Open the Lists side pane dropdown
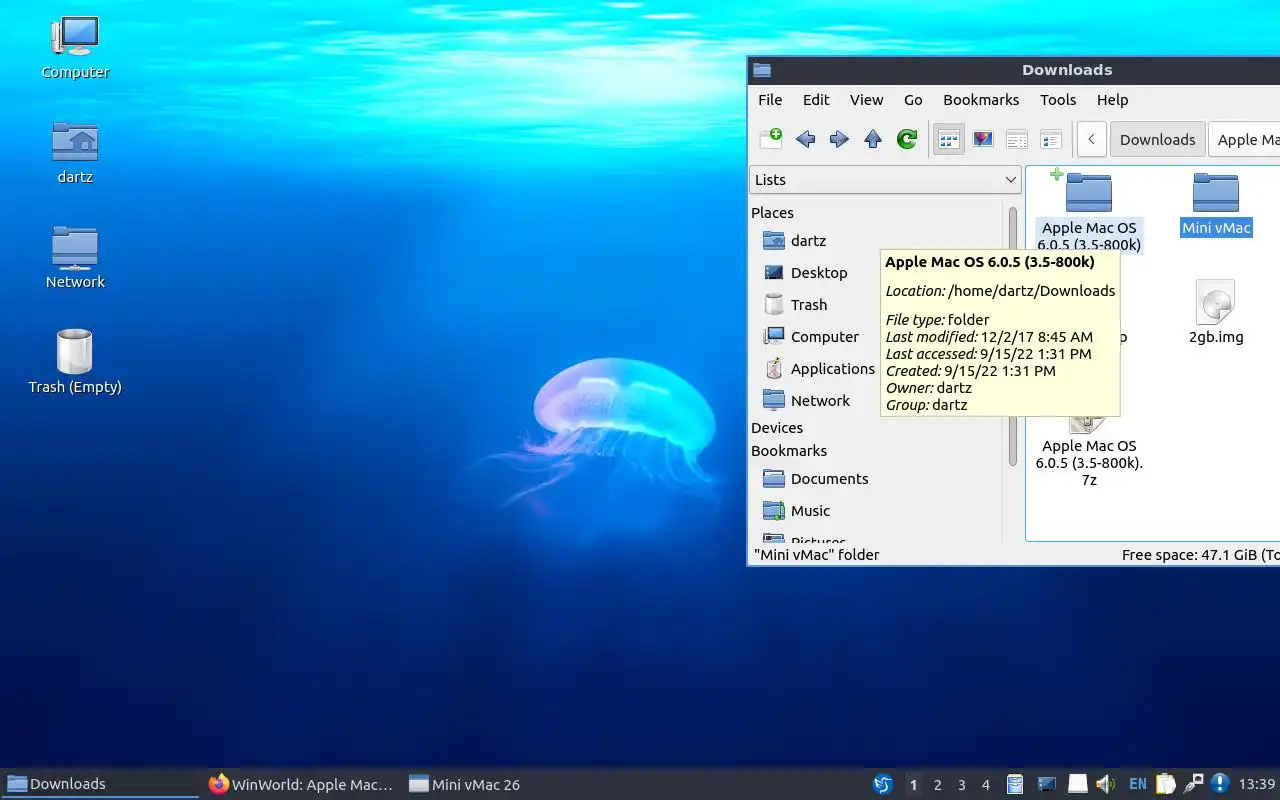1280x800 pixels. (885, 179)
